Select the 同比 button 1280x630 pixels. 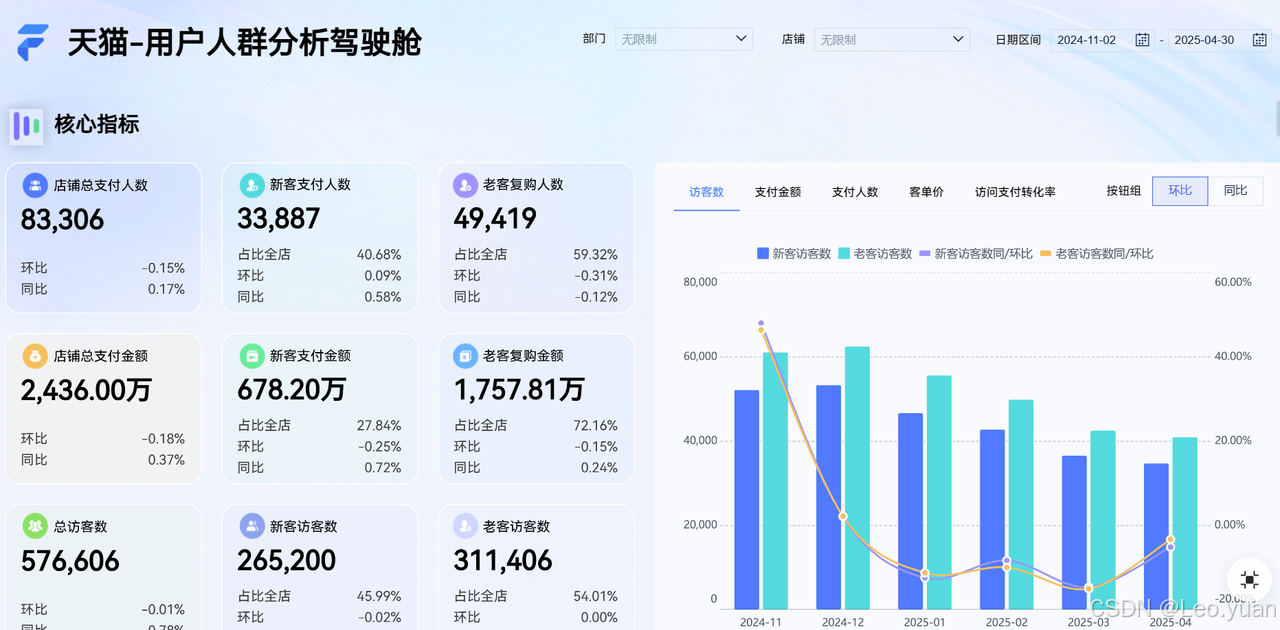(1236, 191)
